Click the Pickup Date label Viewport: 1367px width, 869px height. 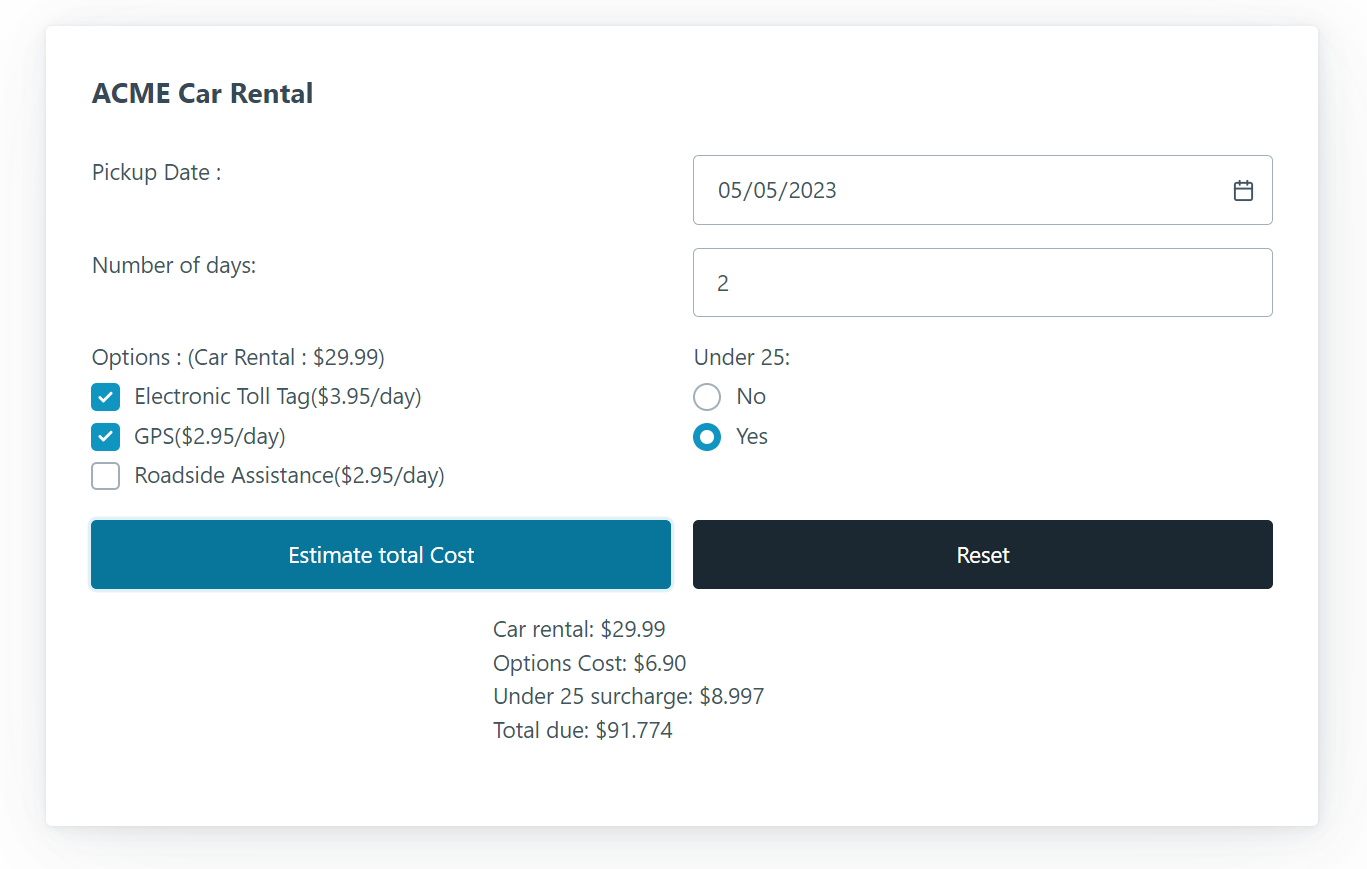click(x=155, y=172)
